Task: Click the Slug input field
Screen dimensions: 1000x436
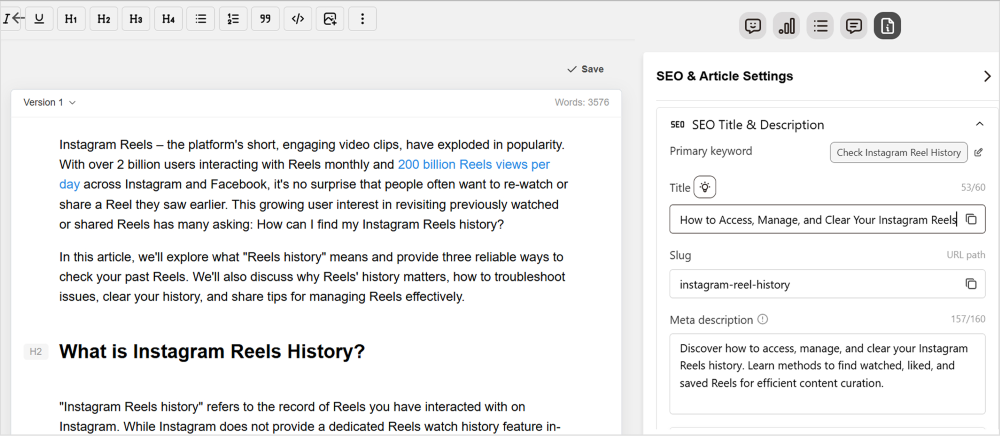Action: click(x=827, y=284)
